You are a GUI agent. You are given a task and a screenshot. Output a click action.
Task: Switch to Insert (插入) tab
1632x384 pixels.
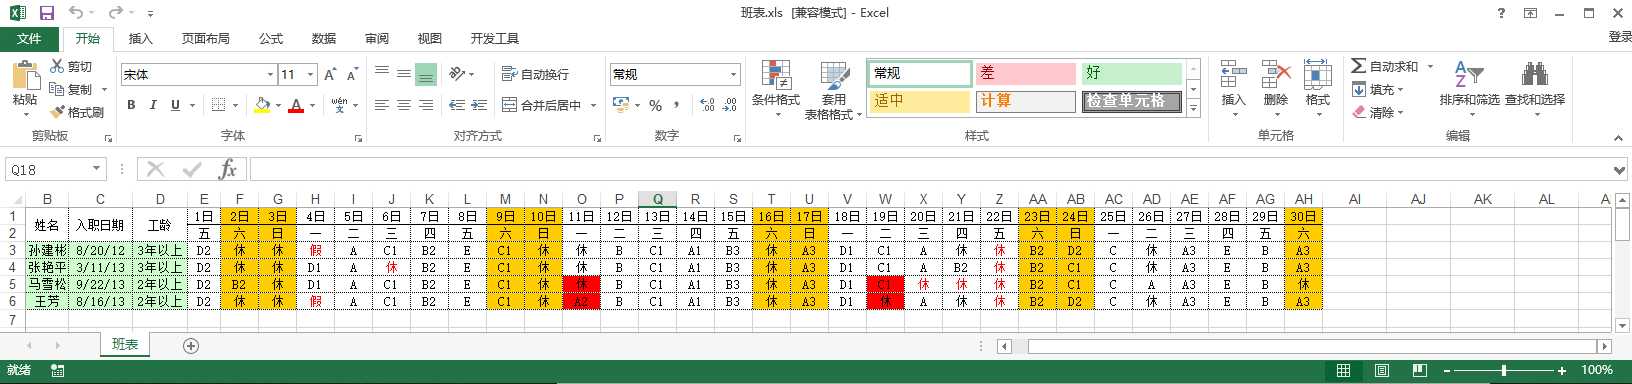tap(141, 38)
